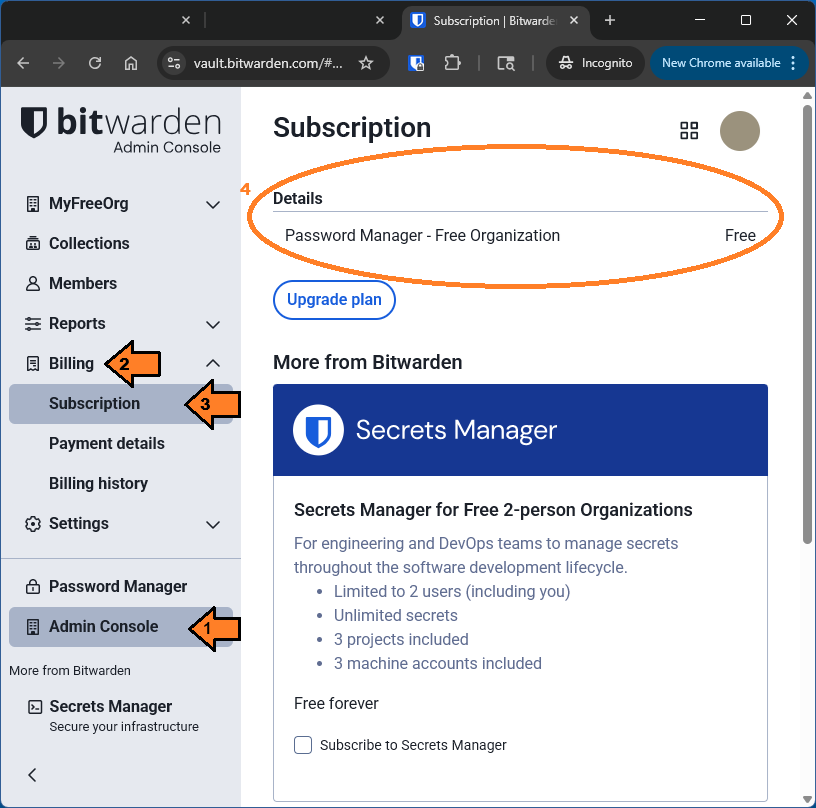The image size is (816, 808).
Task: Click the Secrets Manager shield logo in the banner
Action: click(318, 430)
